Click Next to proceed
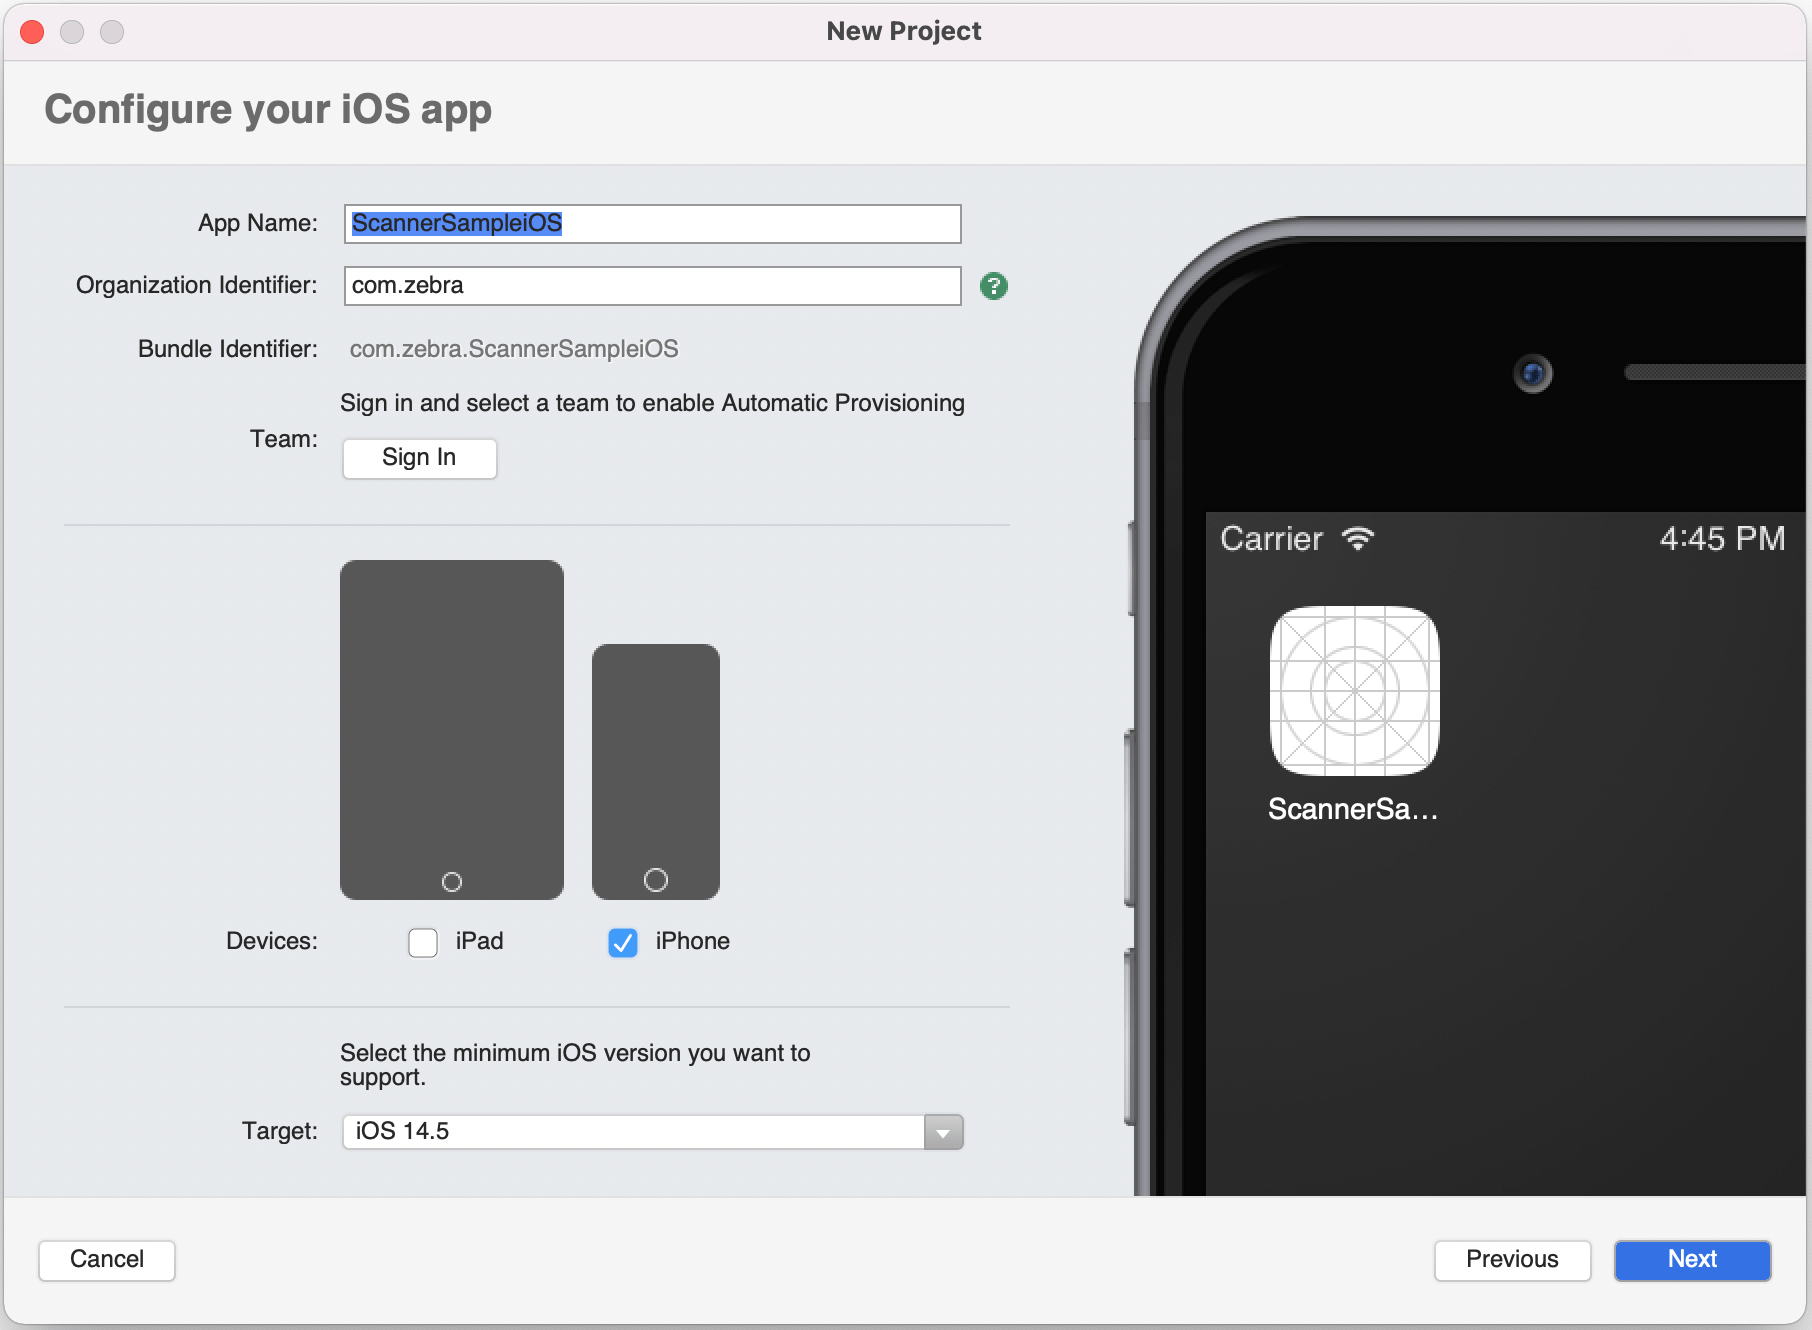 click(x=1691, y=1260)
